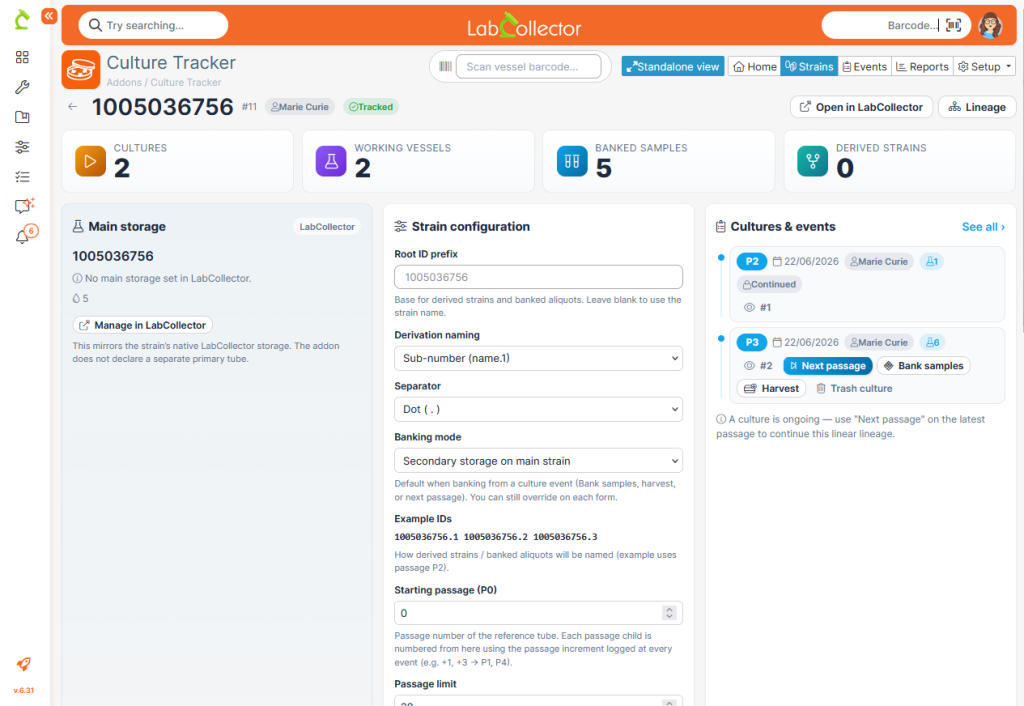Click the Starting passage (P0) input

tap(538, 613)
